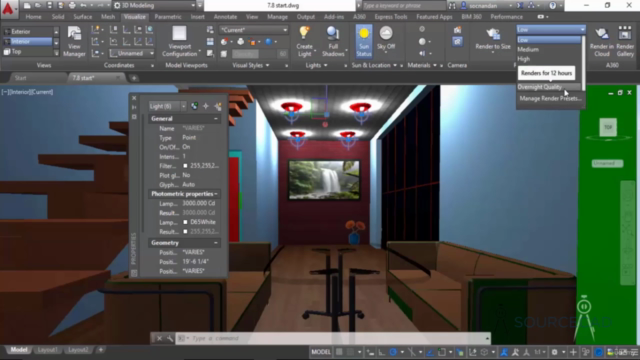This screenshot has height=360, width=640.
Task: Click the Print icon in quick access toolbar
Action: 72,5
